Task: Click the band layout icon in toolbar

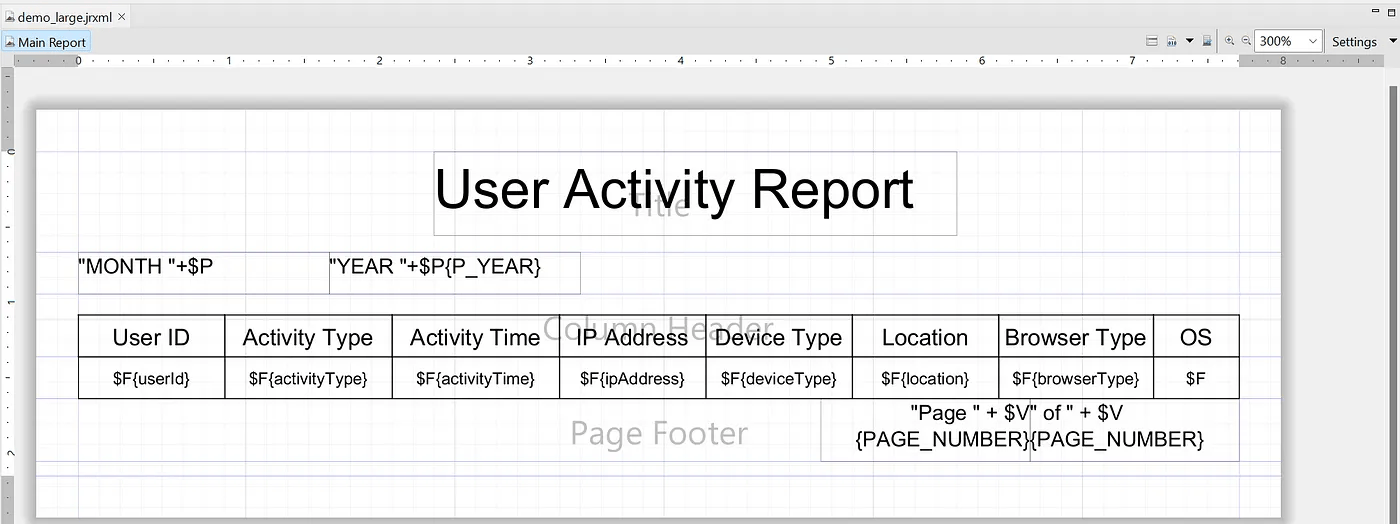Action: pyautogui.click(x=1152, y=41)
